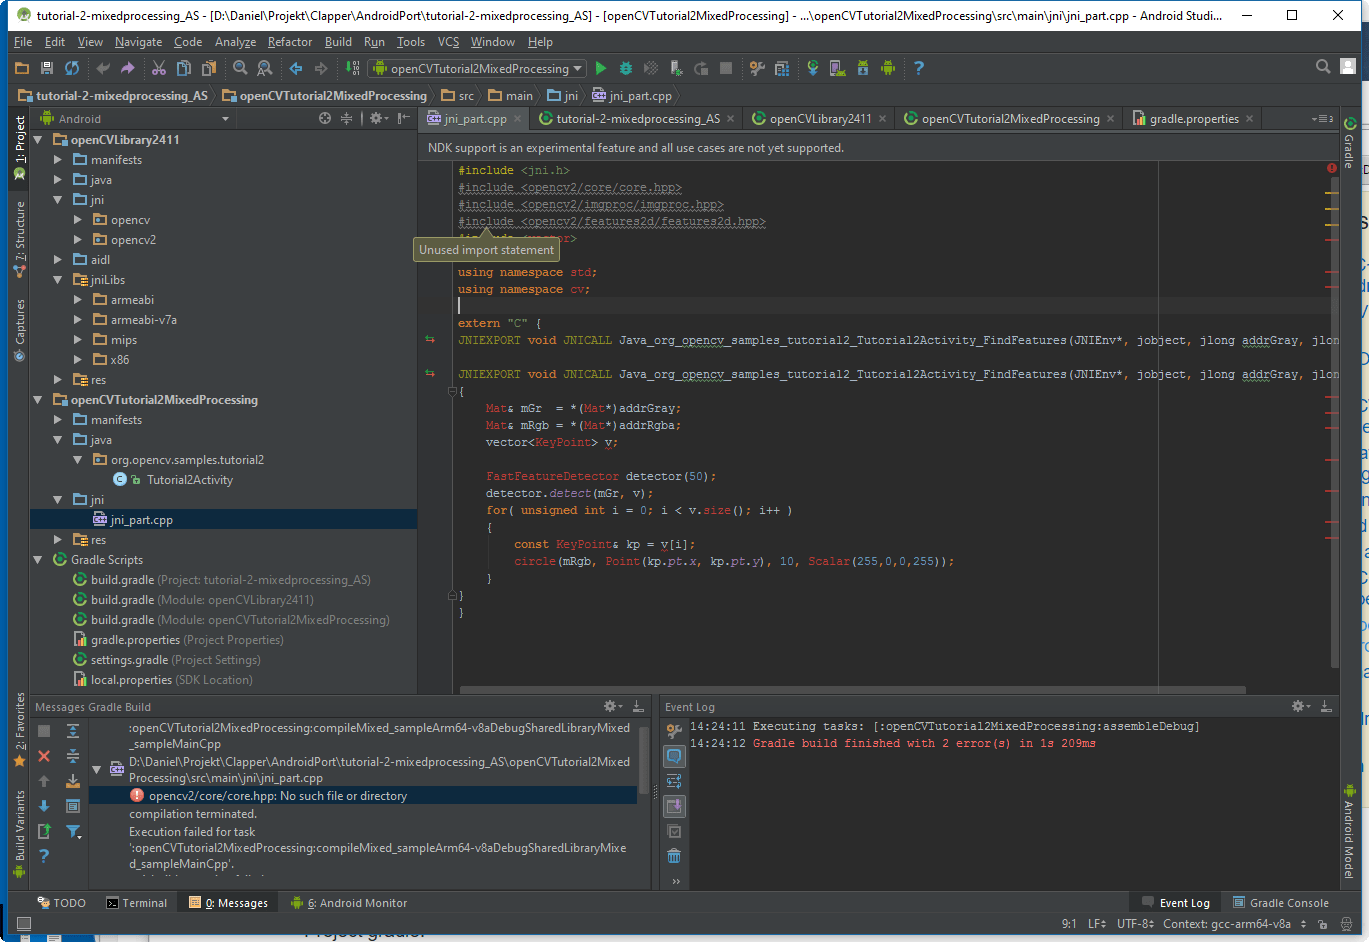Screen dimensions: 1369x942
Task: Open the Refactor menu
Action: click(x=290, y=42)
